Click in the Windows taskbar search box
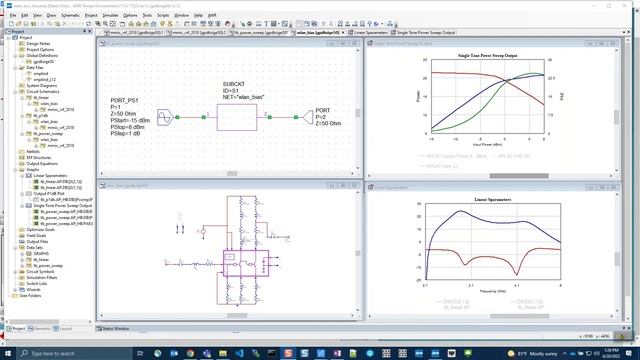 74,353
